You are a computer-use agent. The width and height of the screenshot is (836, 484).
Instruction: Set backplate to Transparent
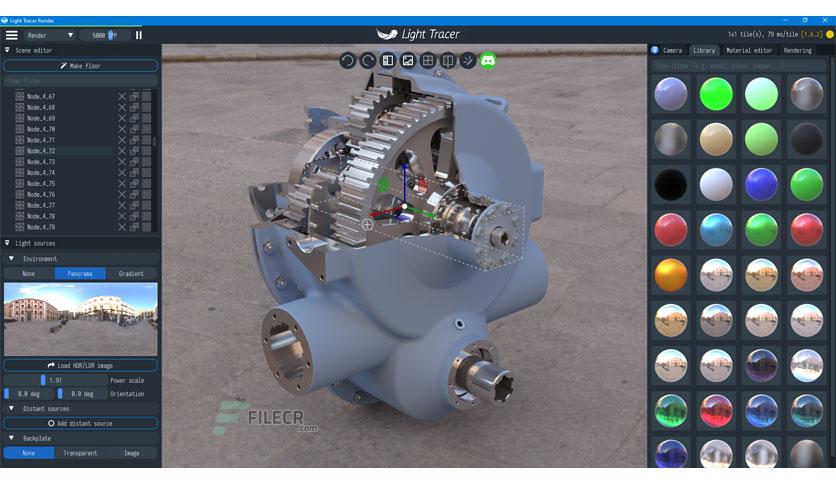[80, 453]
